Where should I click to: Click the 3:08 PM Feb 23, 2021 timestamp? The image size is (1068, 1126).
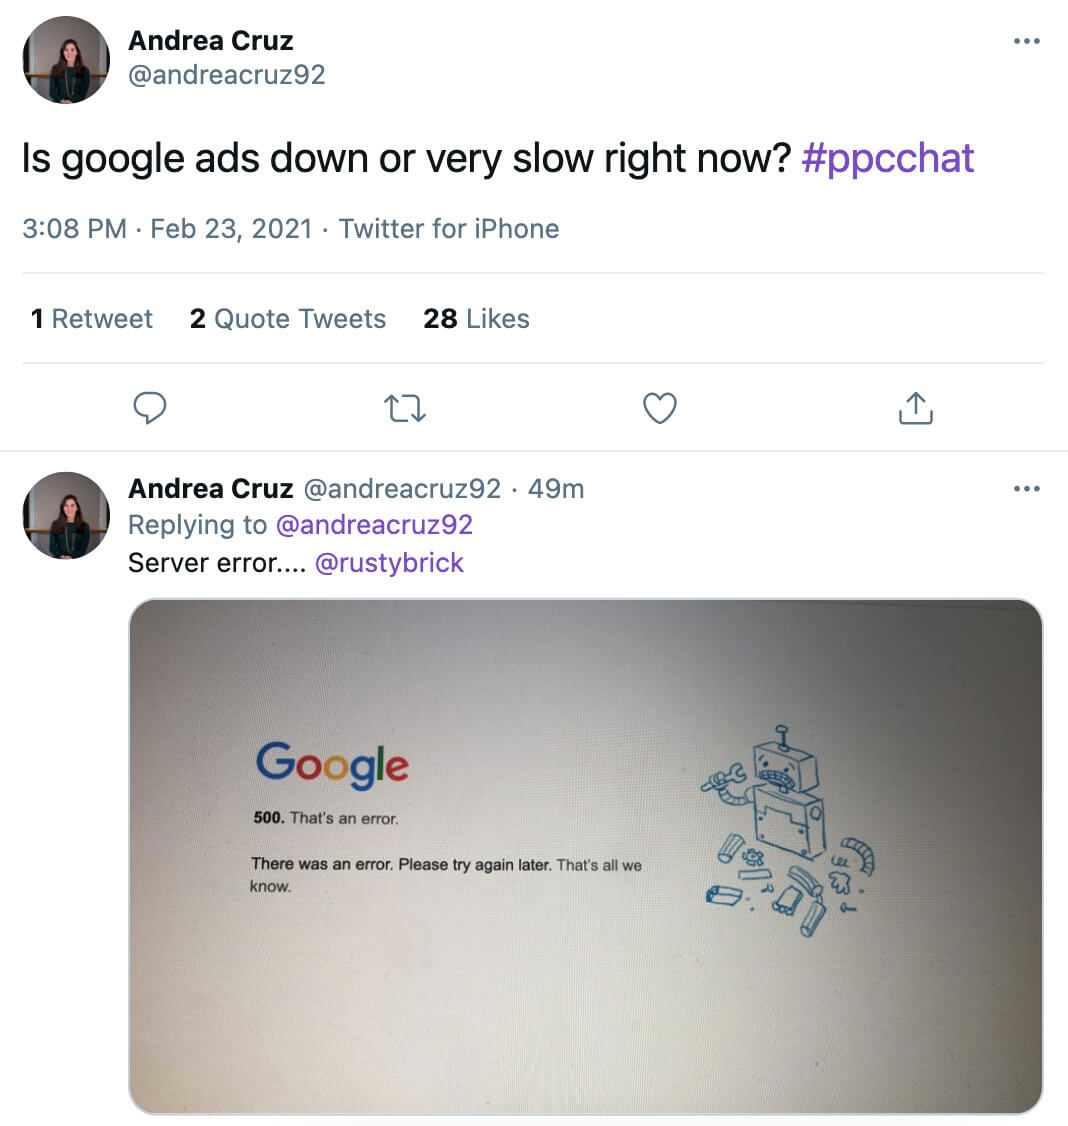(167, 229)
